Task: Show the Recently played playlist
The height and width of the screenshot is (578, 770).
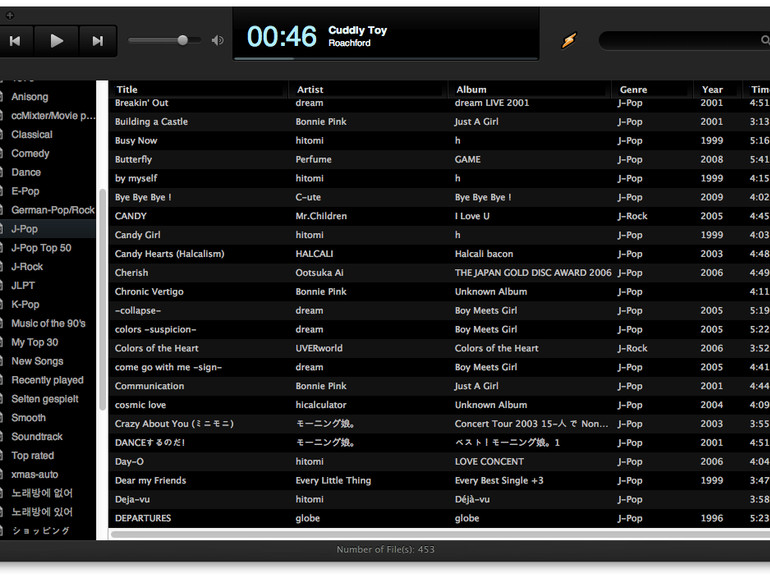Action: point(48,380)
